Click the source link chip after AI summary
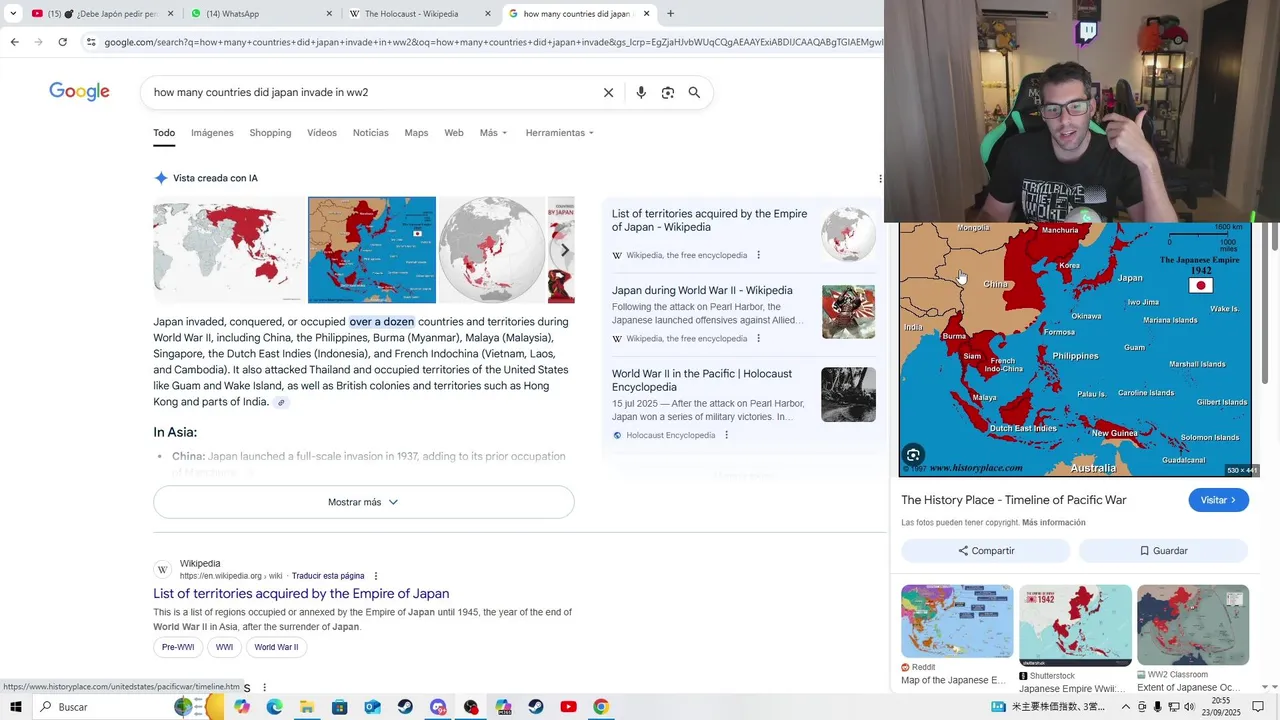Screen dimensions: 1280x720 (x=281, y=402)
